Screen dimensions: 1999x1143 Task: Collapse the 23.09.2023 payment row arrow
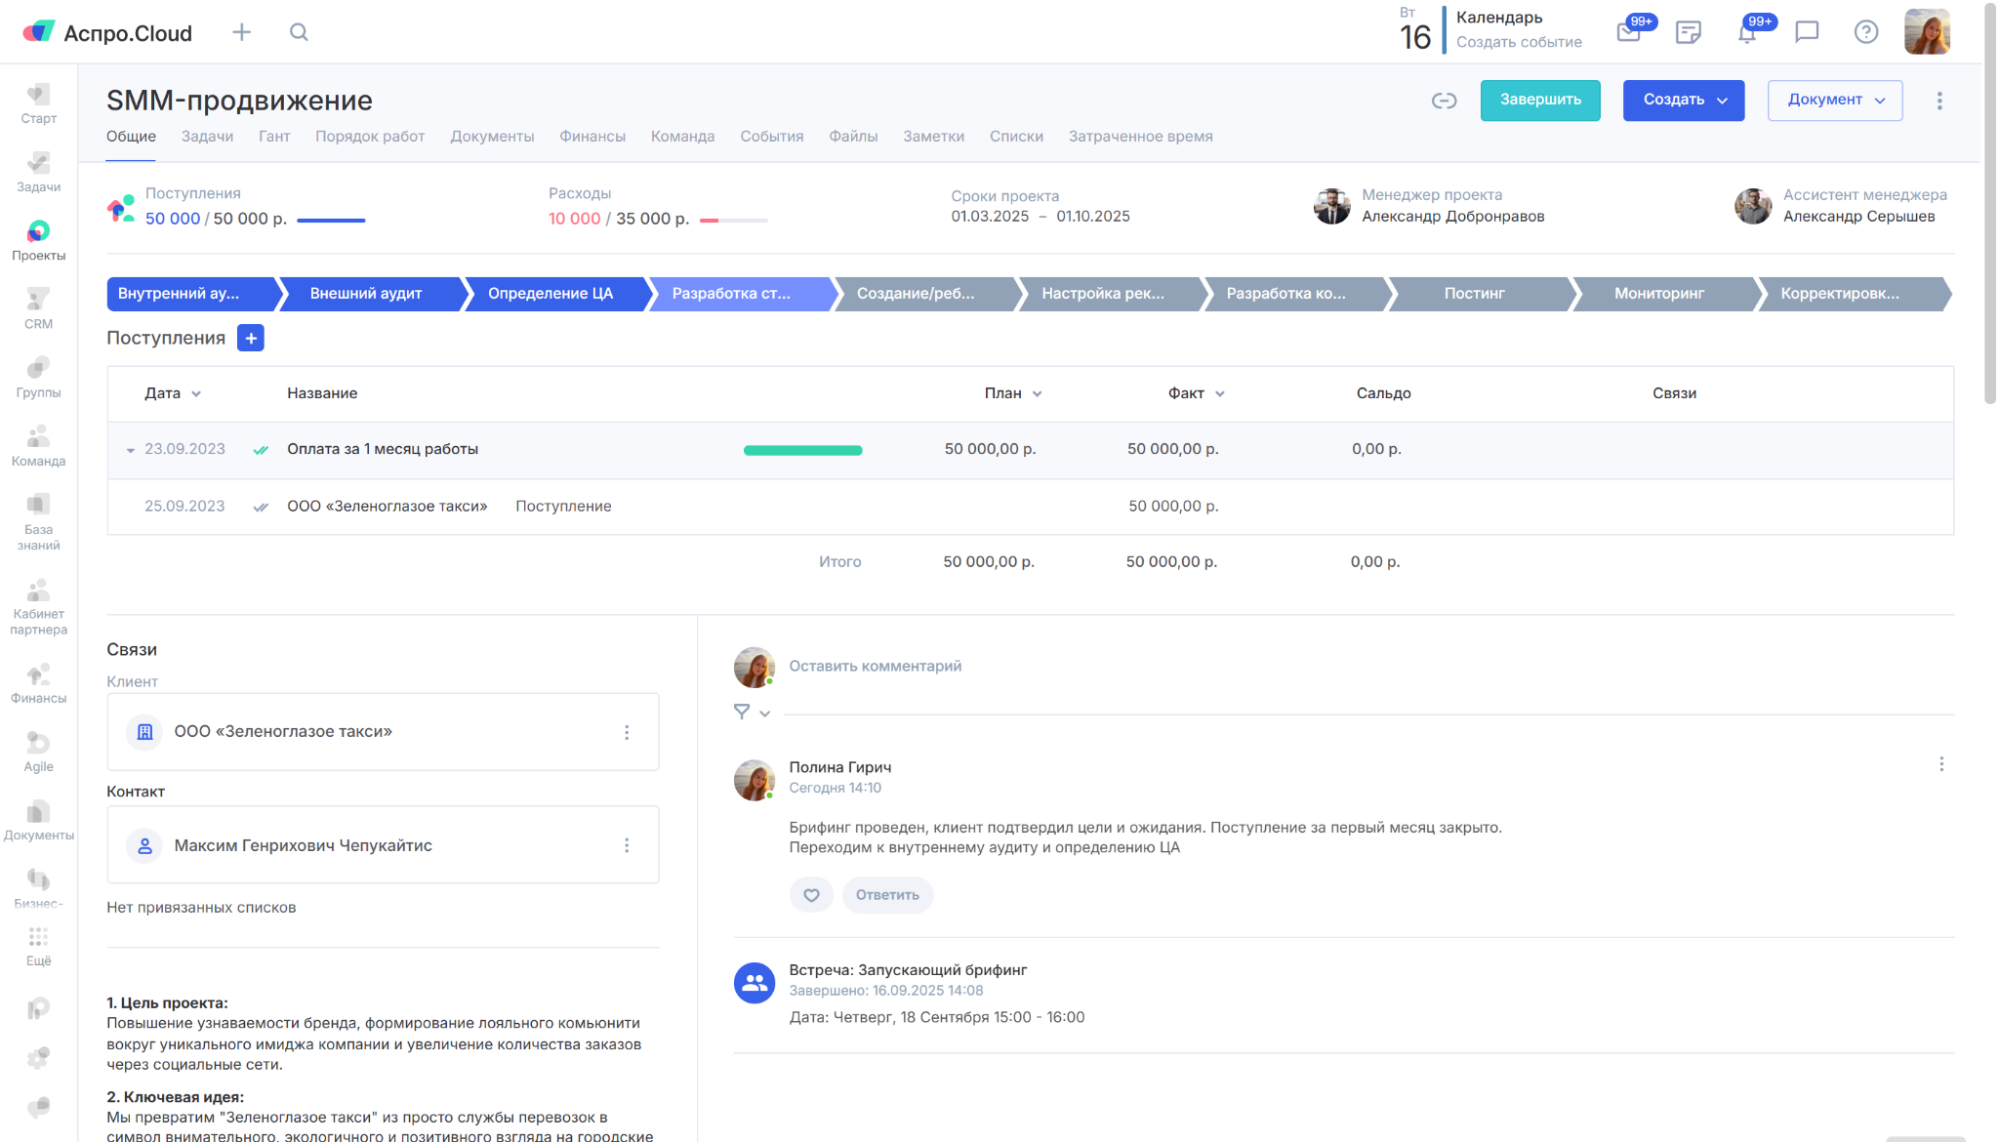coord(130,450)
